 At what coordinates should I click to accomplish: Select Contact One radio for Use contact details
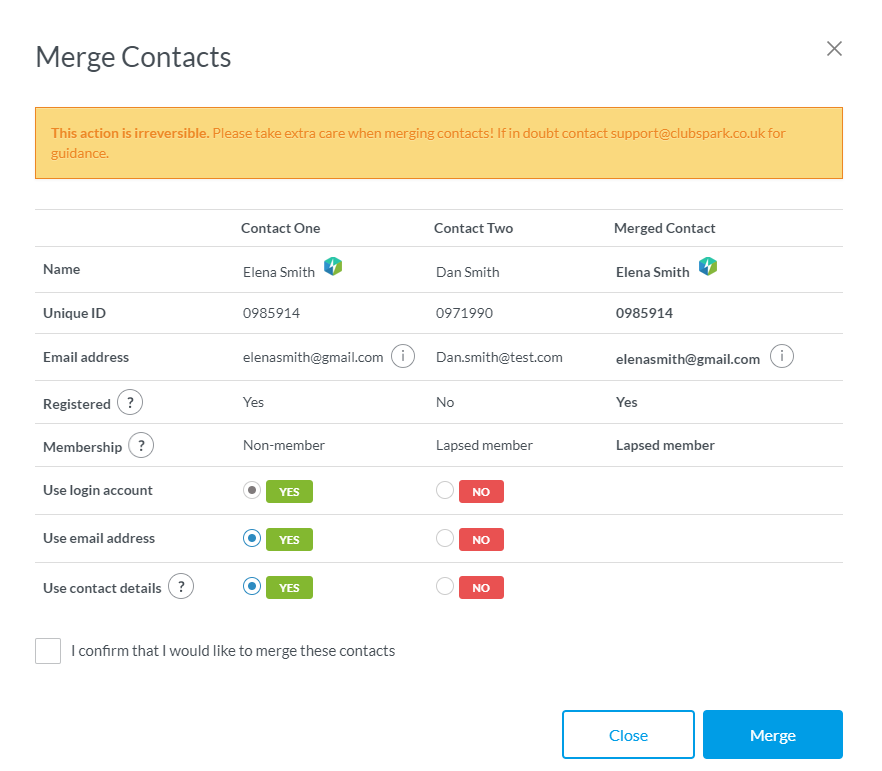pyautogui.click(x=252, y=587)
